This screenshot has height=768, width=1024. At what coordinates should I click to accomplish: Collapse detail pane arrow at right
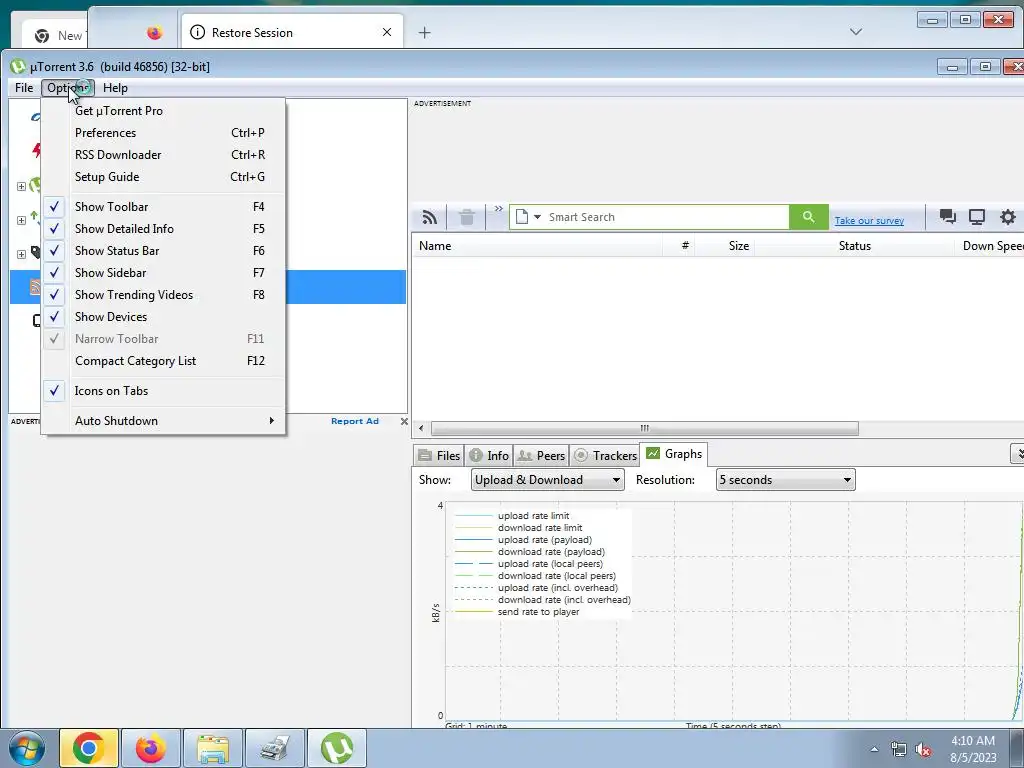(x=1017, y=454)
